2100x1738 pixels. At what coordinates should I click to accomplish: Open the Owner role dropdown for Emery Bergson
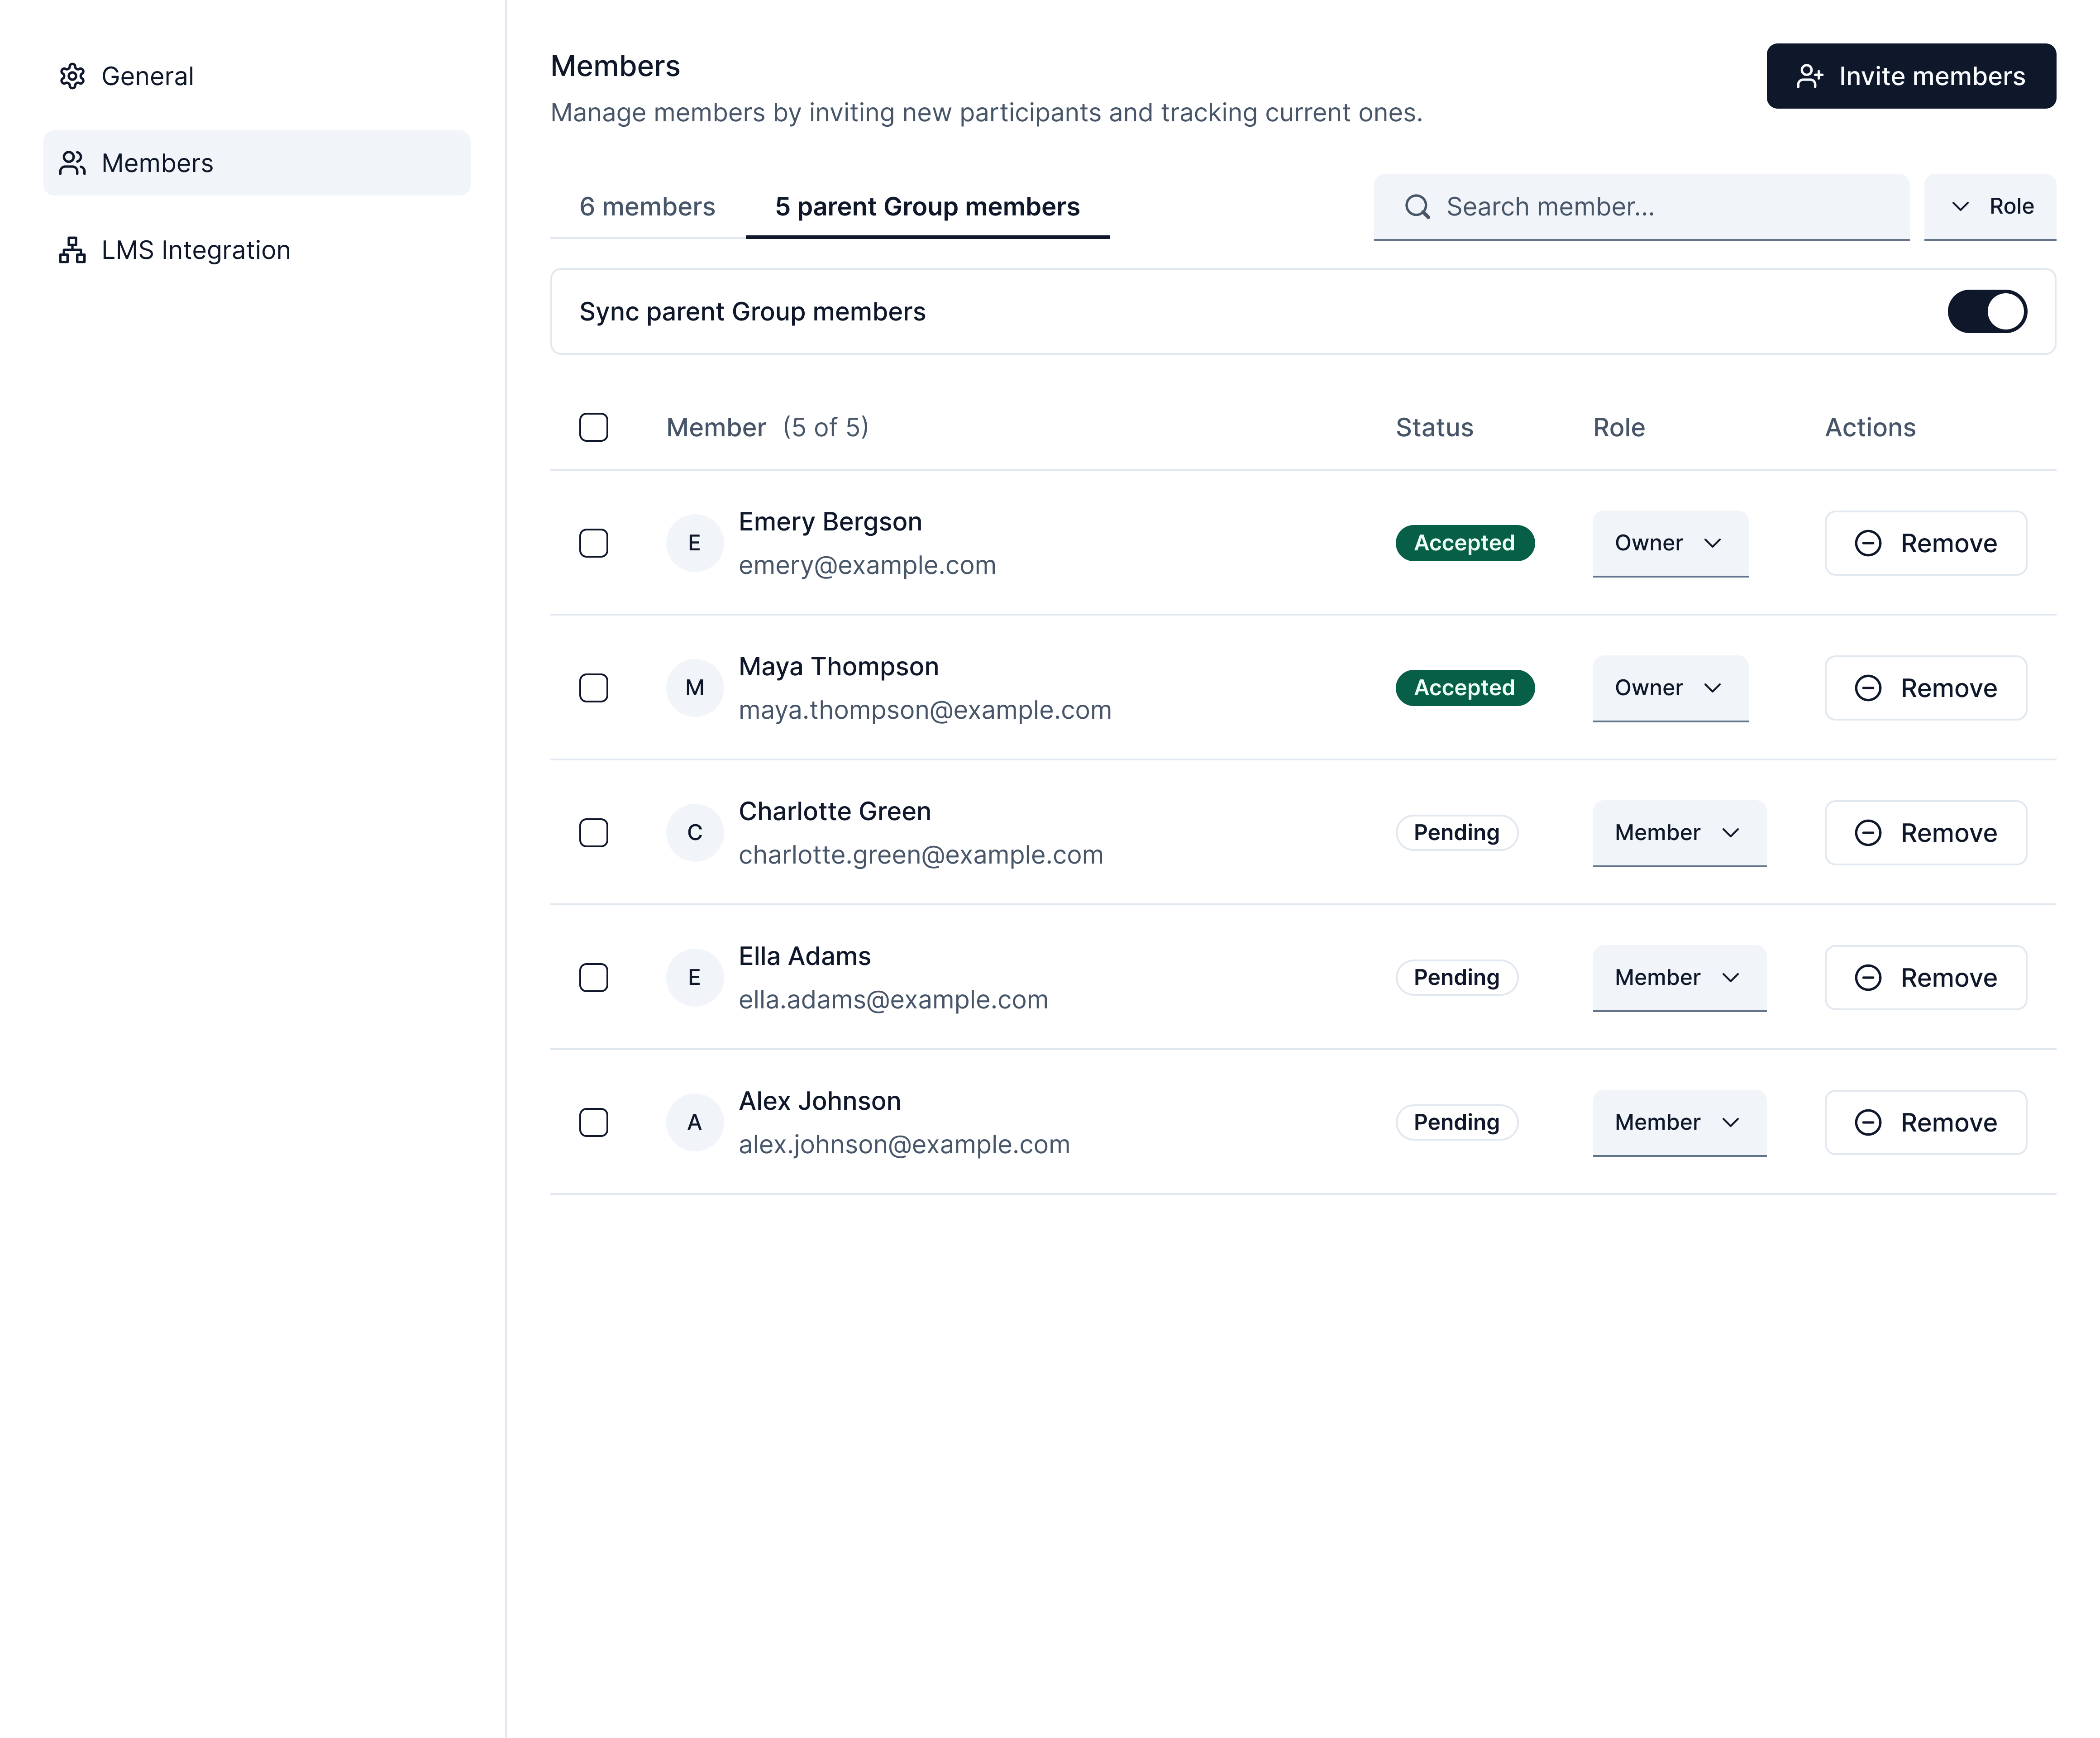(x=1669, y=543)
